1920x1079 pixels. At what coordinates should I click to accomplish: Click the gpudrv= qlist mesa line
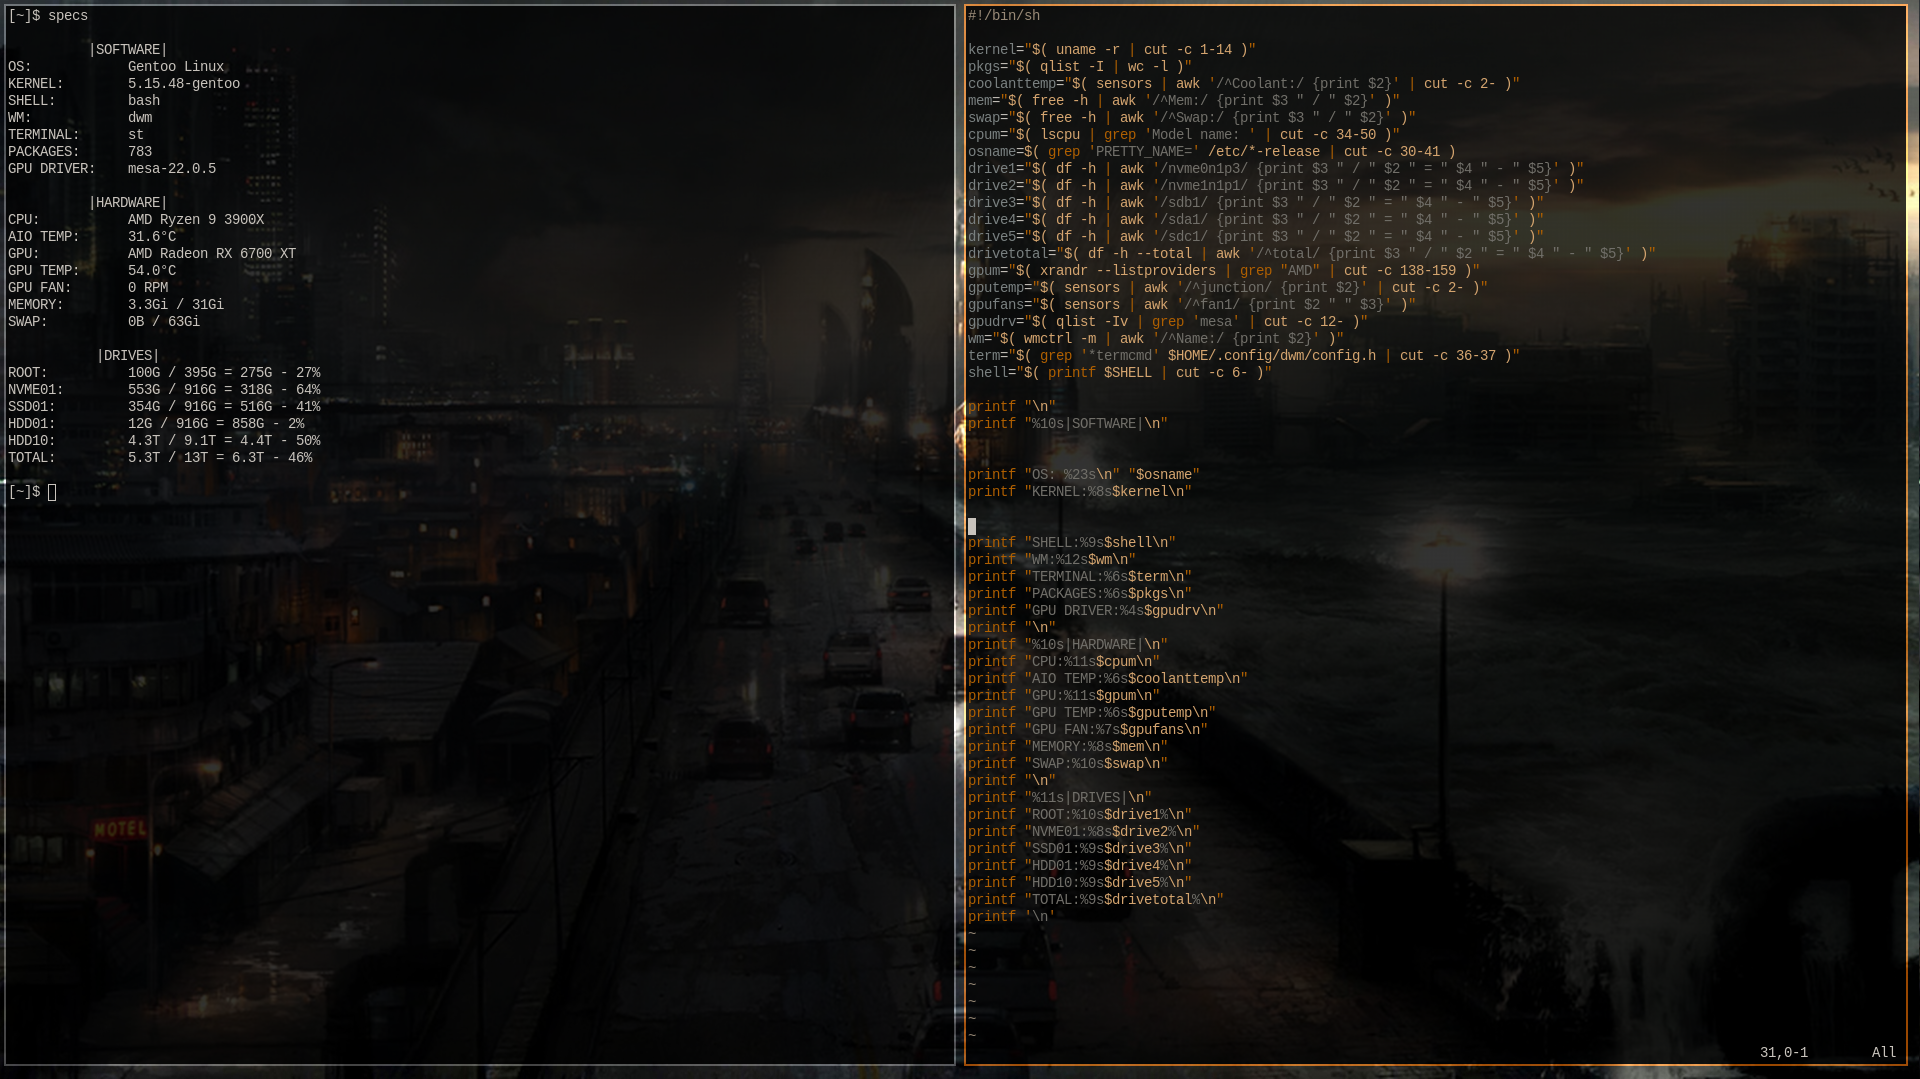tap(1168, 322)
